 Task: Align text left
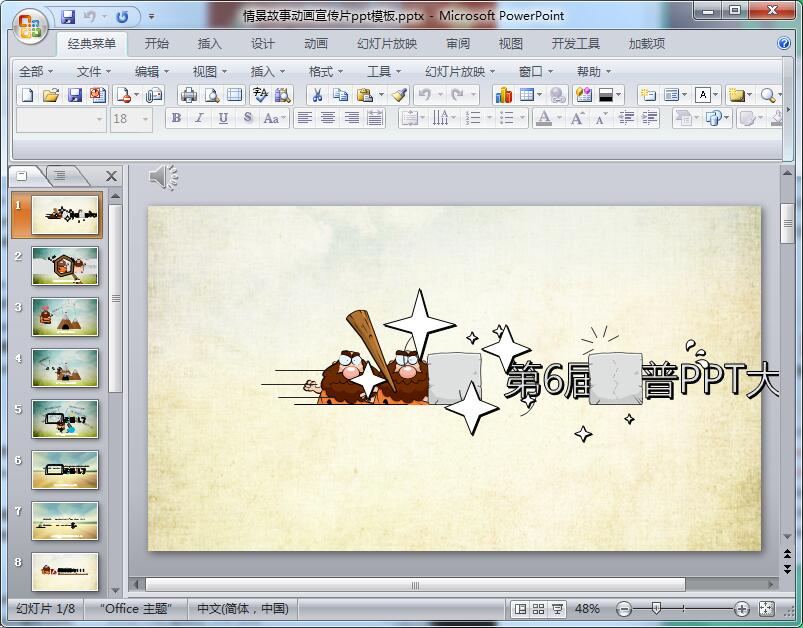tap(305, 118)
